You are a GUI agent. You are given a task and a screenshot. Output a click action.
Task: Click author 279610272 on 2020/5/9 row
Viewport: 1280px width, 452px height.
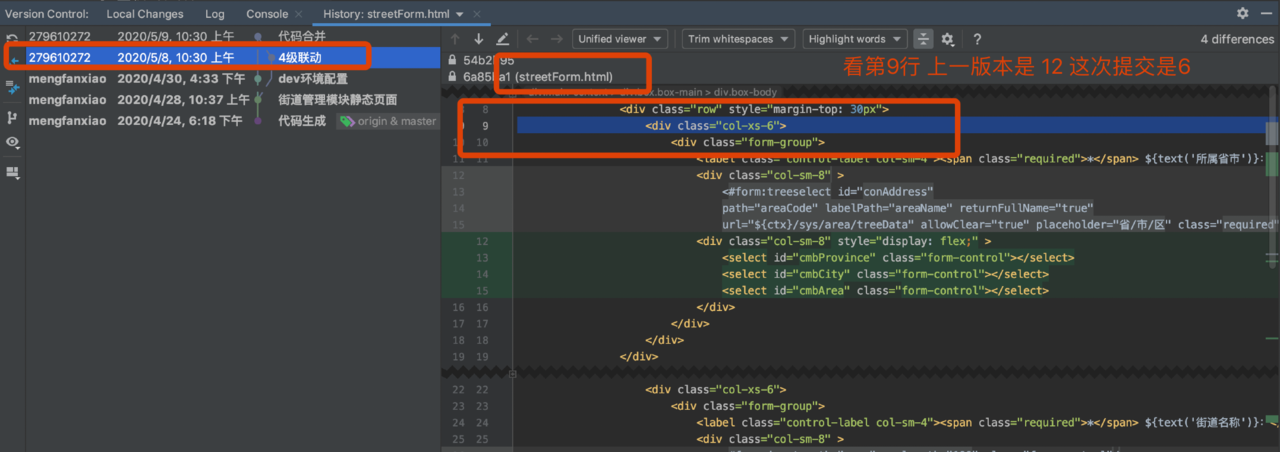tap(59, 36)
